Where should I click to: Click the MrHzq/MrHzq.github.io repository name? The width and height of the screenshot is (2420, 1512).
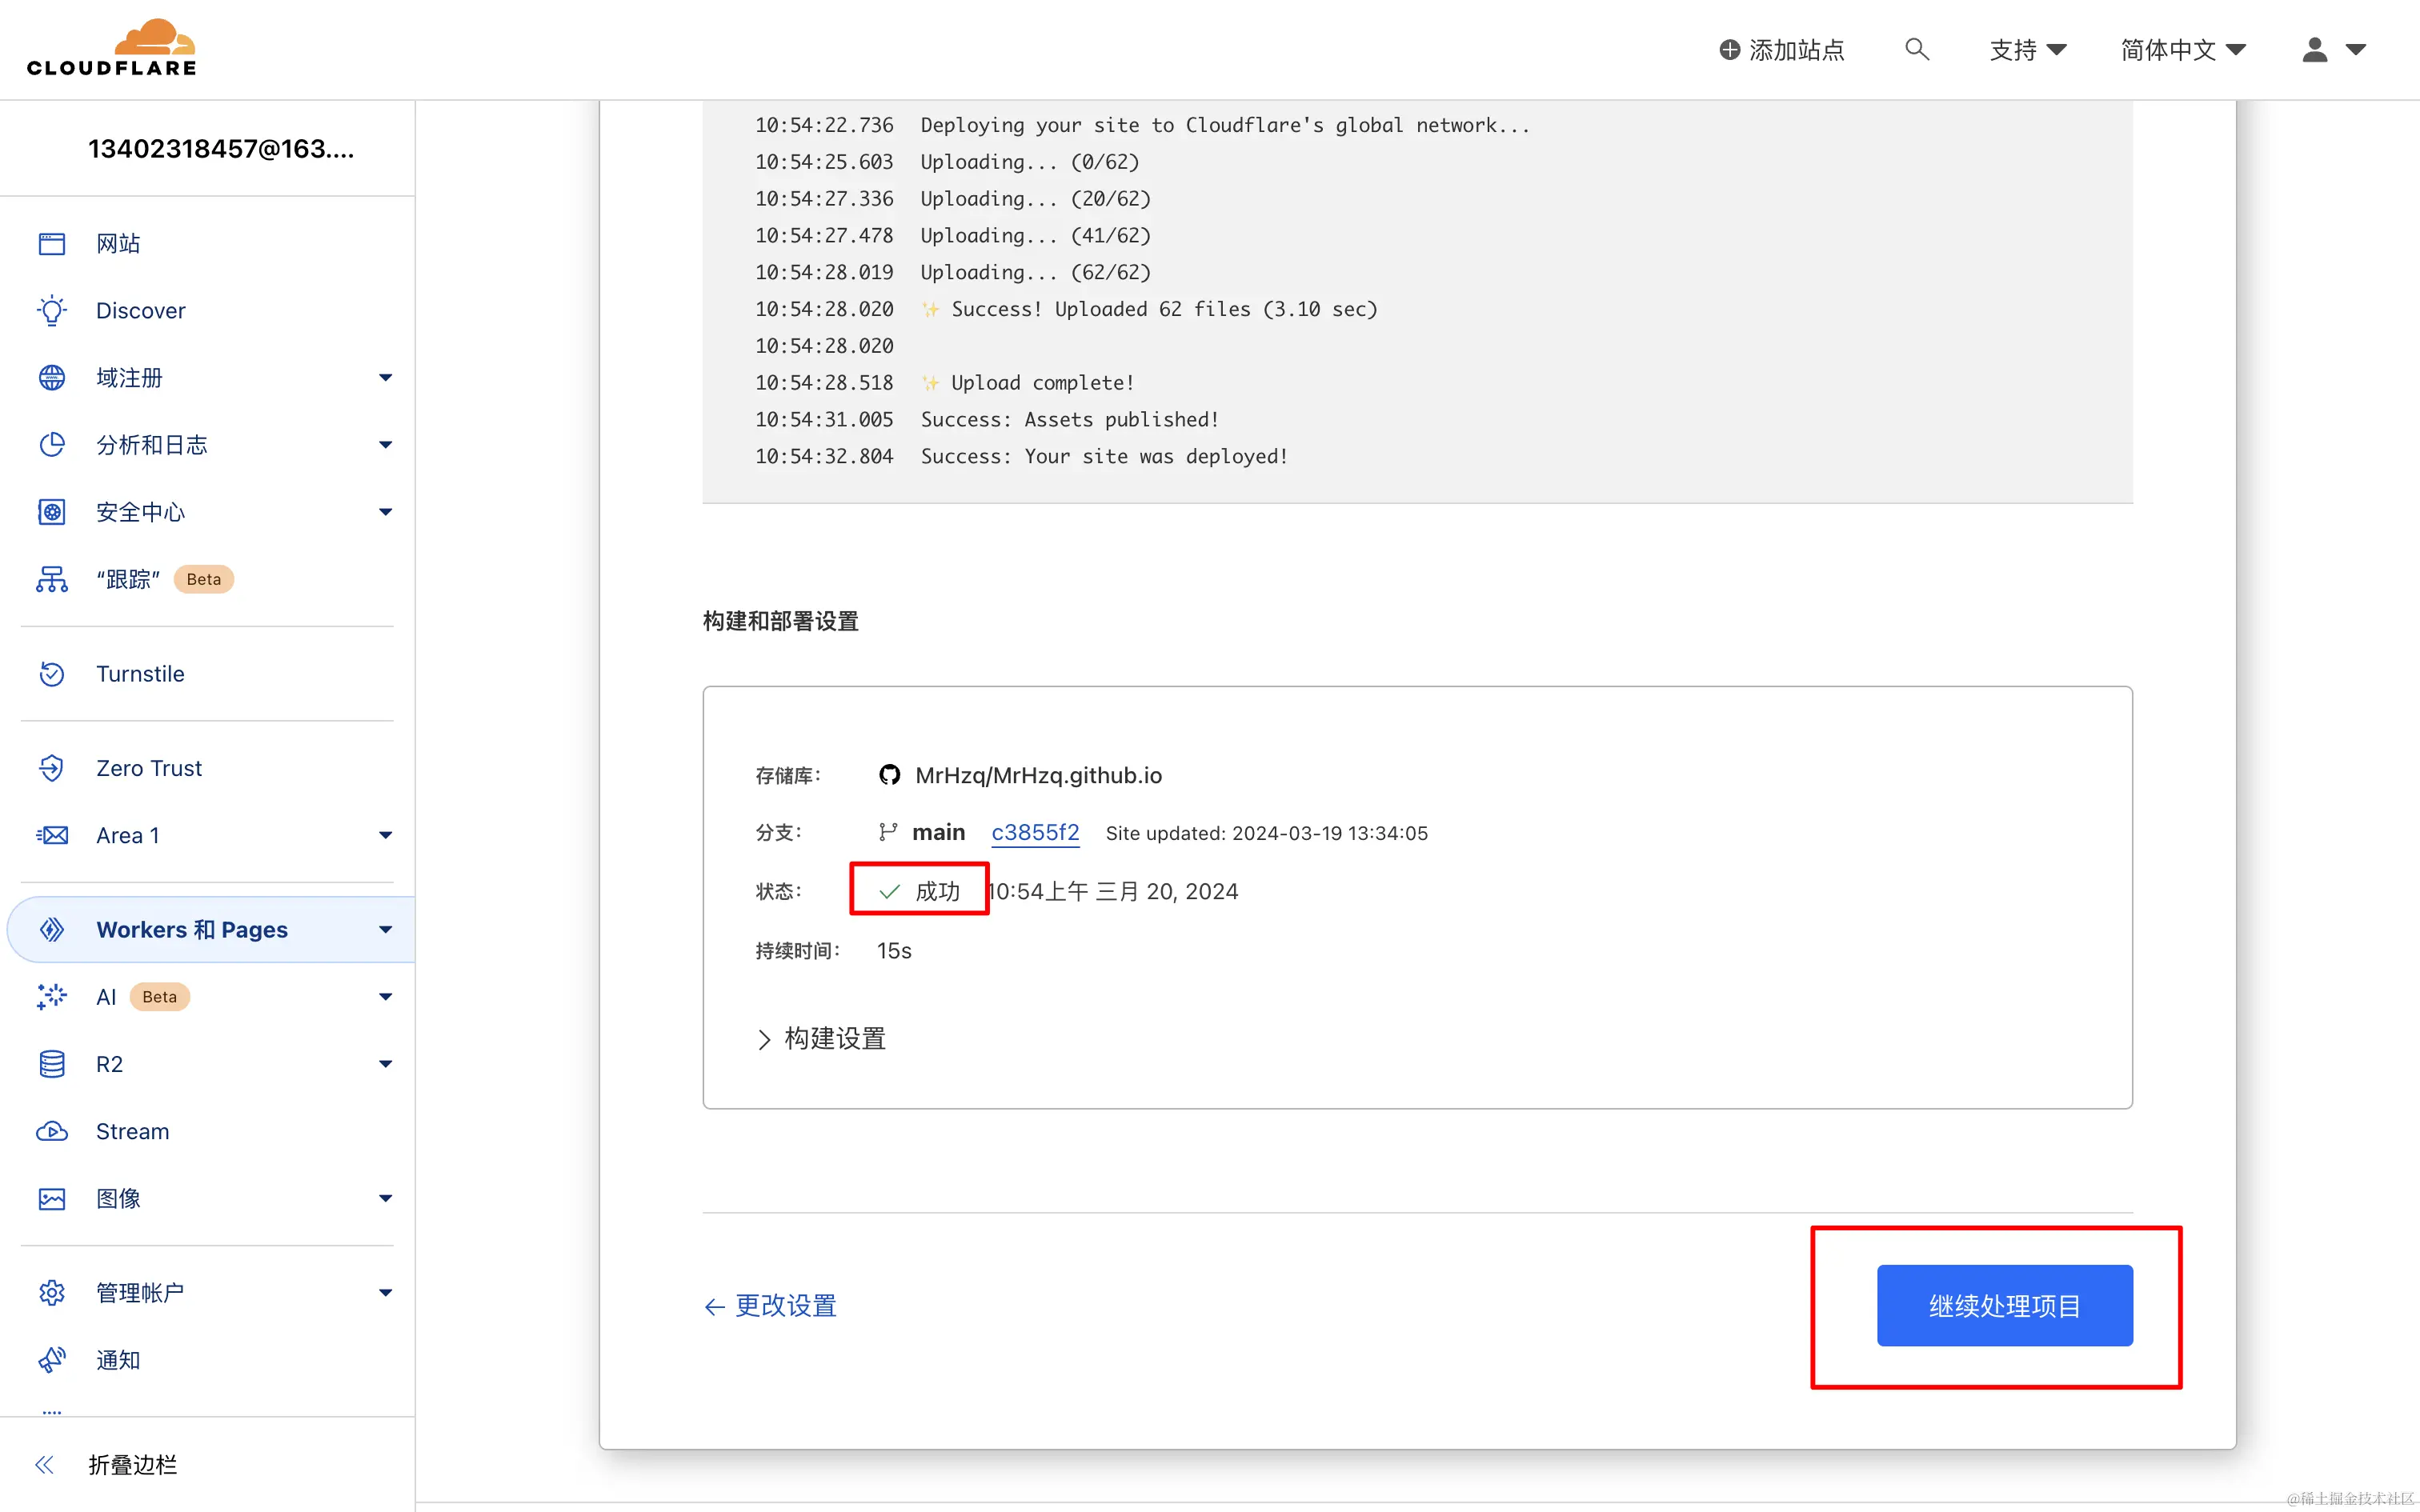click(x=1038, y=775)
